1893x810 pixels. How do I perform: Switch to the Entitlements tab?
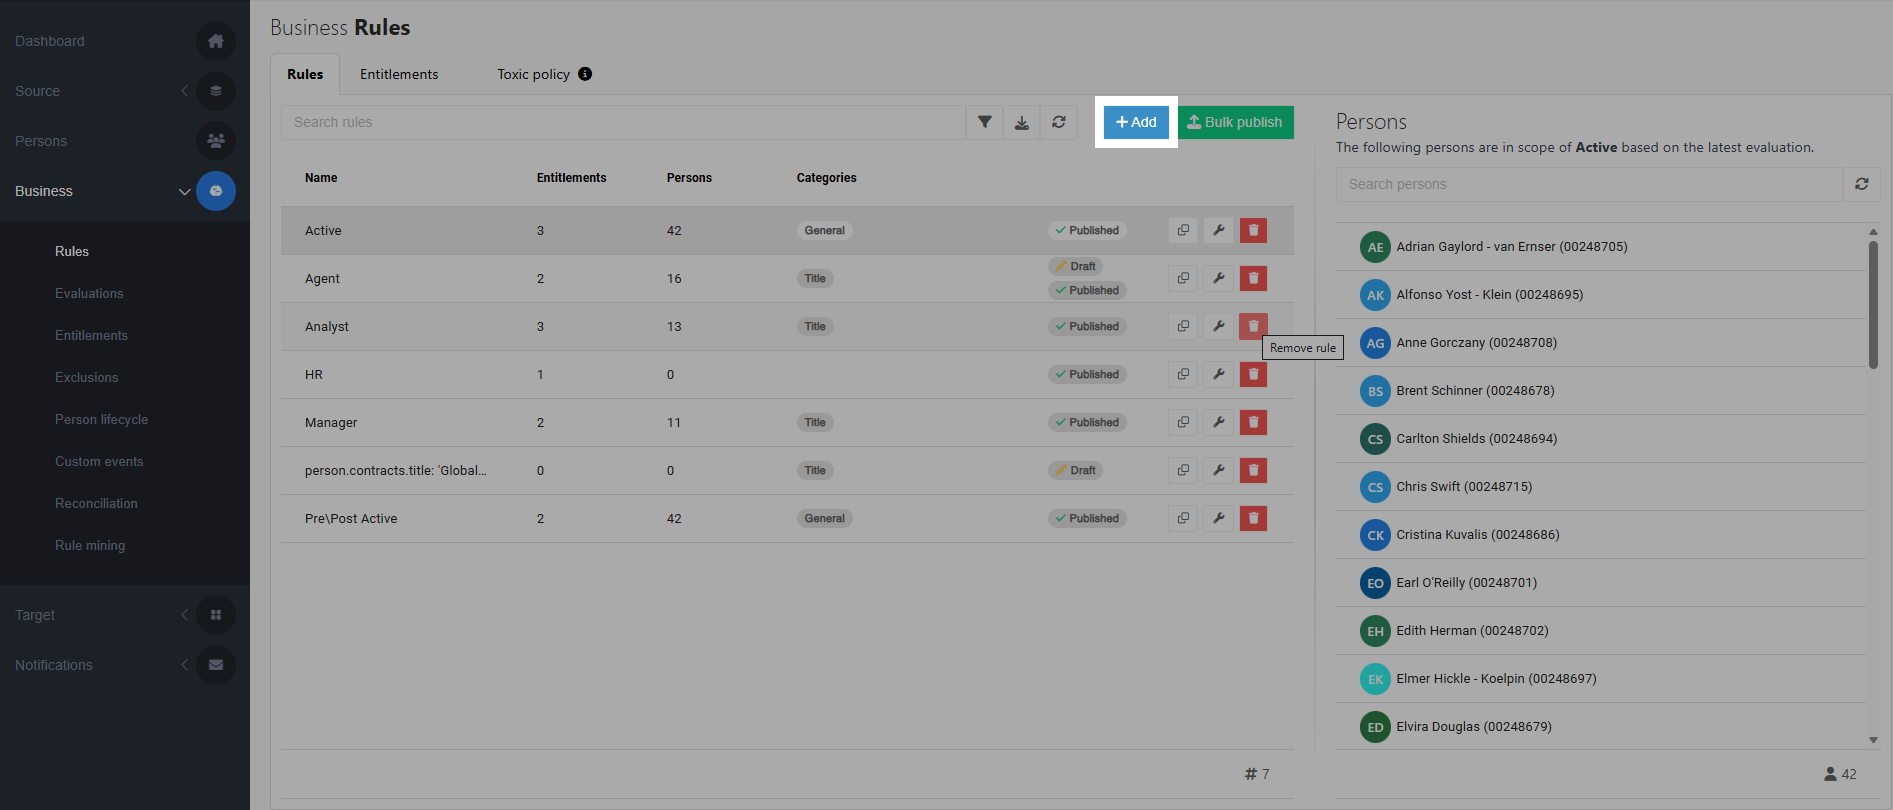(399, 74)
